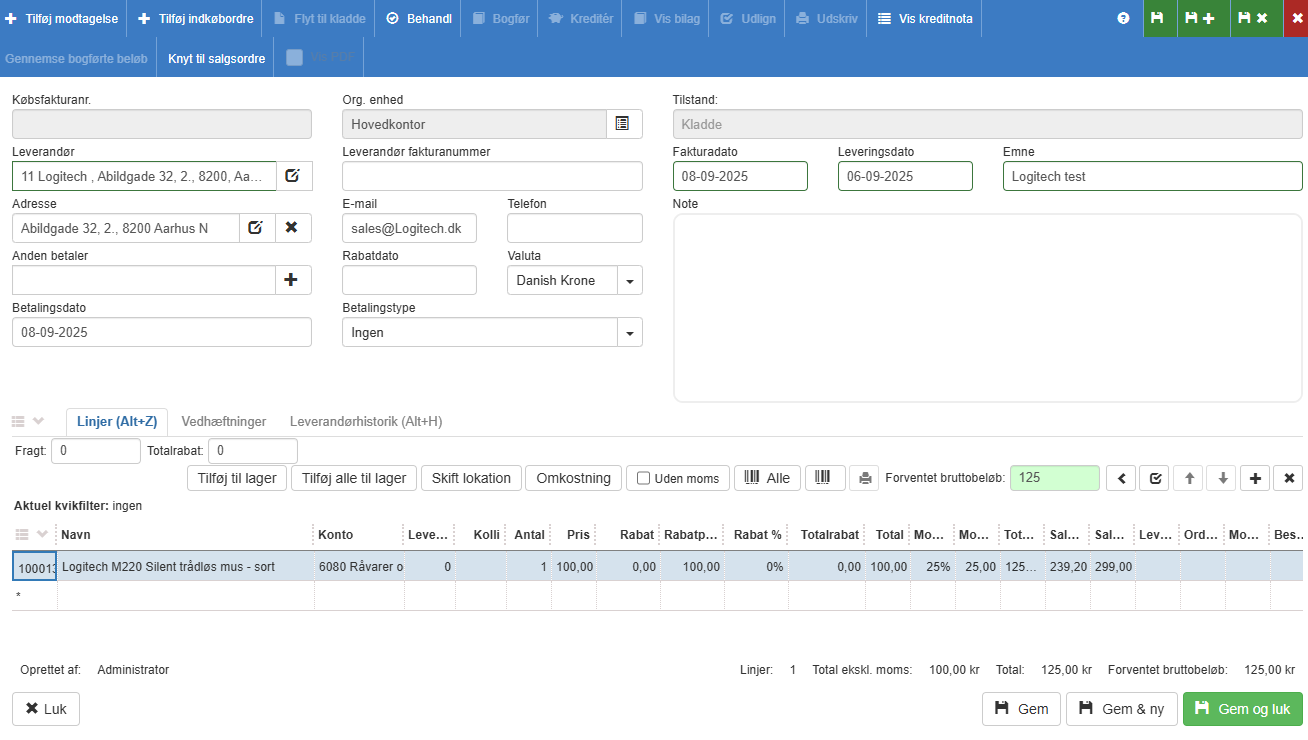Screen dimensions: 1308x740
Task: Click the Leverandør fakturanummer field
Action: (492, 176)
